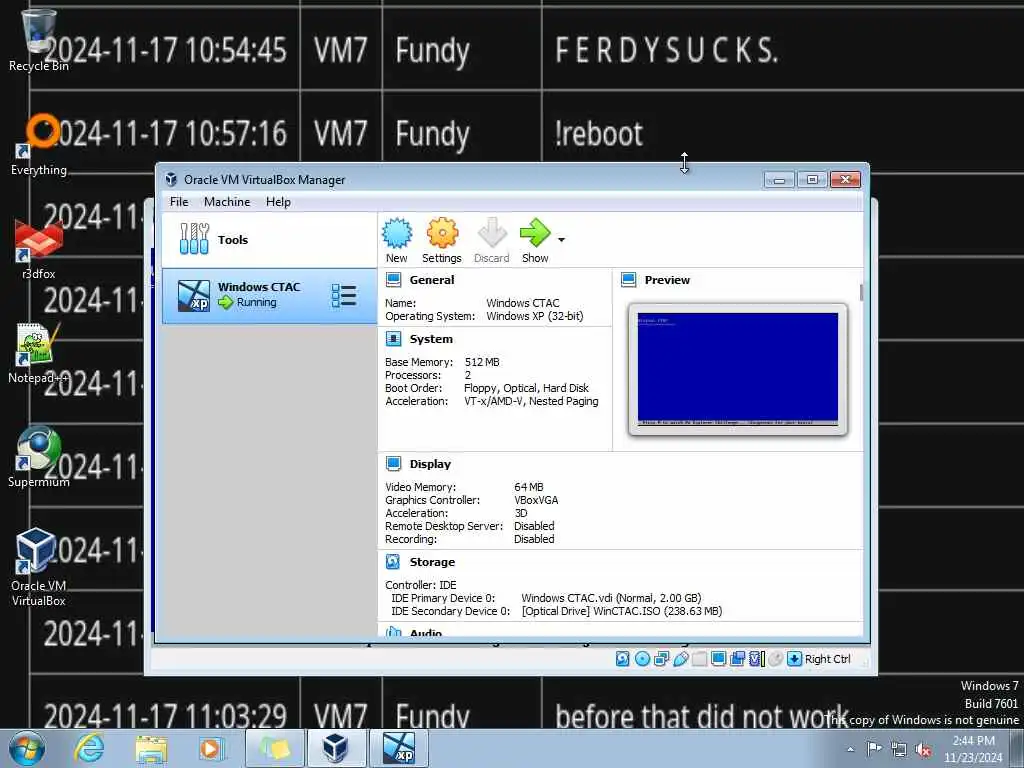The width and height of the screenshot is (1024, 768).
Task: Open the dropdown arrow beside Show
Action: click(x=562, y=240)
